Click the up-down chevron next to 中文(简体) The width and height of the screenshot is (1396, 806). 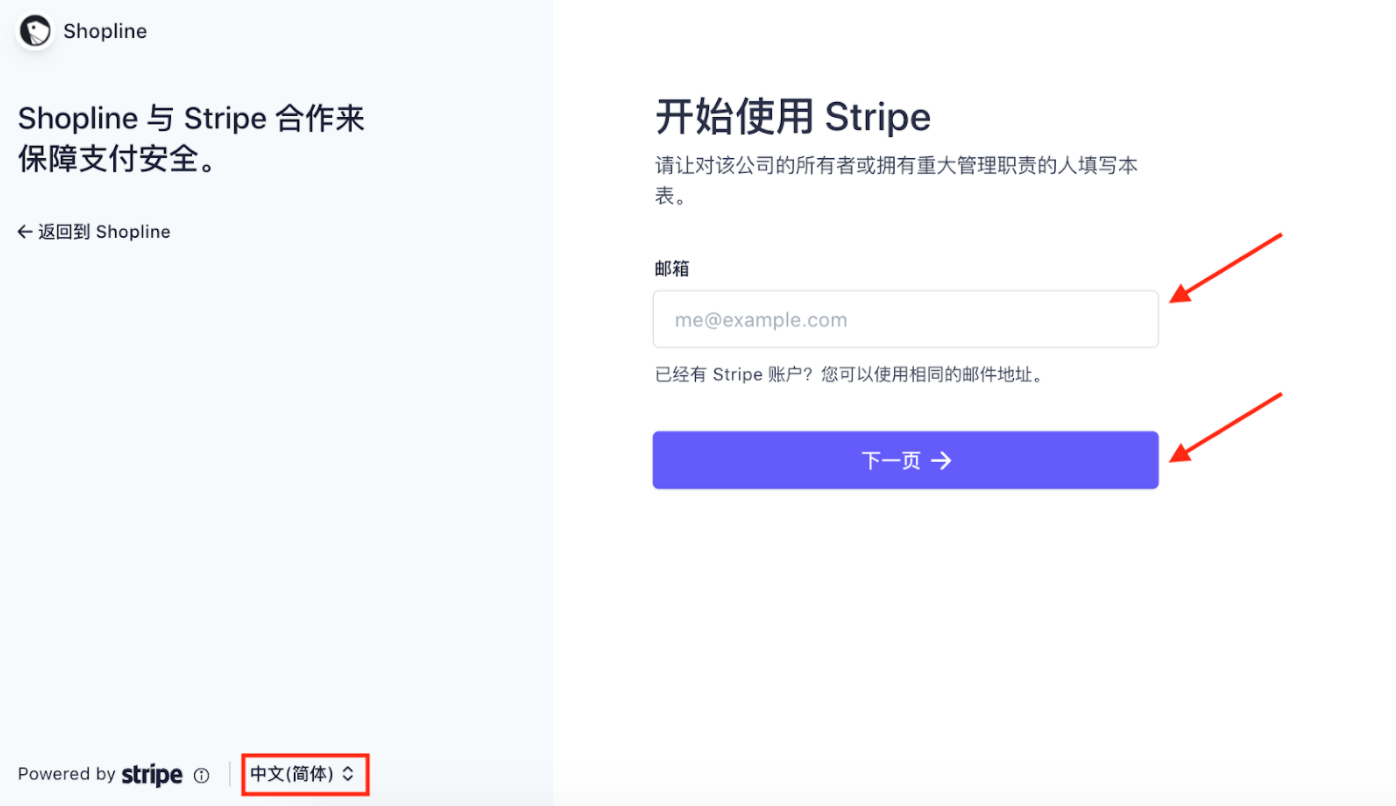pos(348,774)
